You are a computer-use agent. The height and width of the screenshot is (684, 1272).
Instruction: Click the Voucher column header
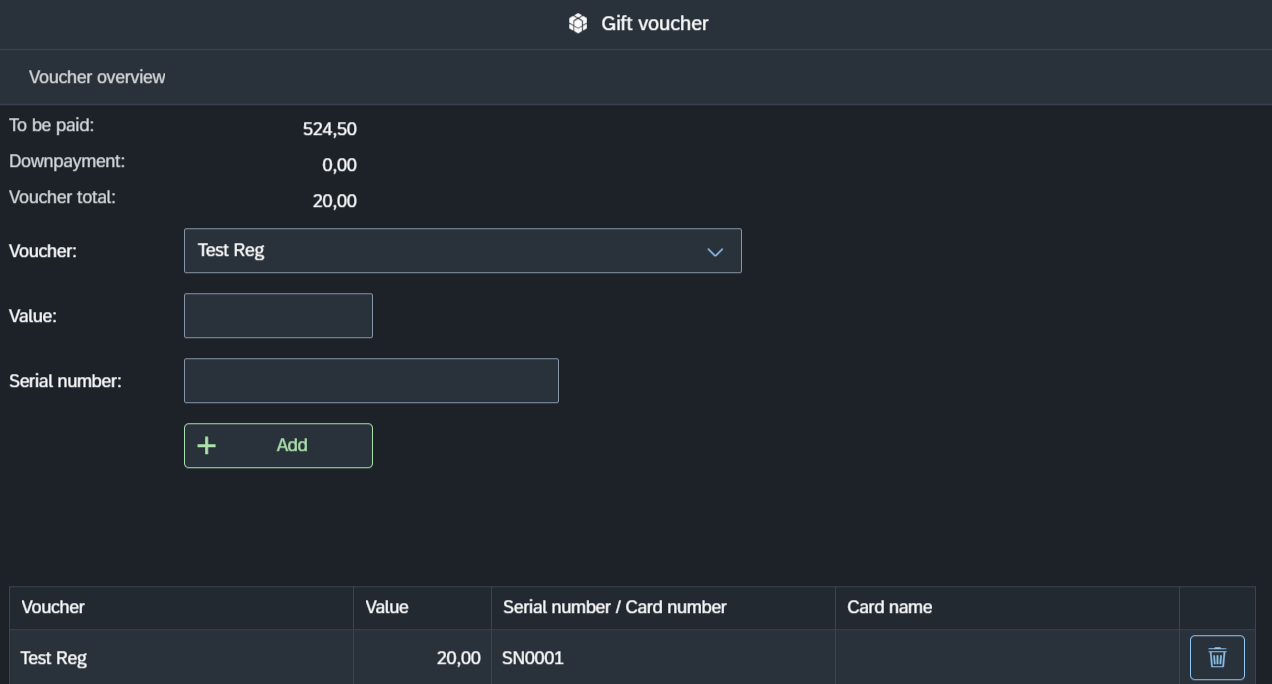pos(53,607)
